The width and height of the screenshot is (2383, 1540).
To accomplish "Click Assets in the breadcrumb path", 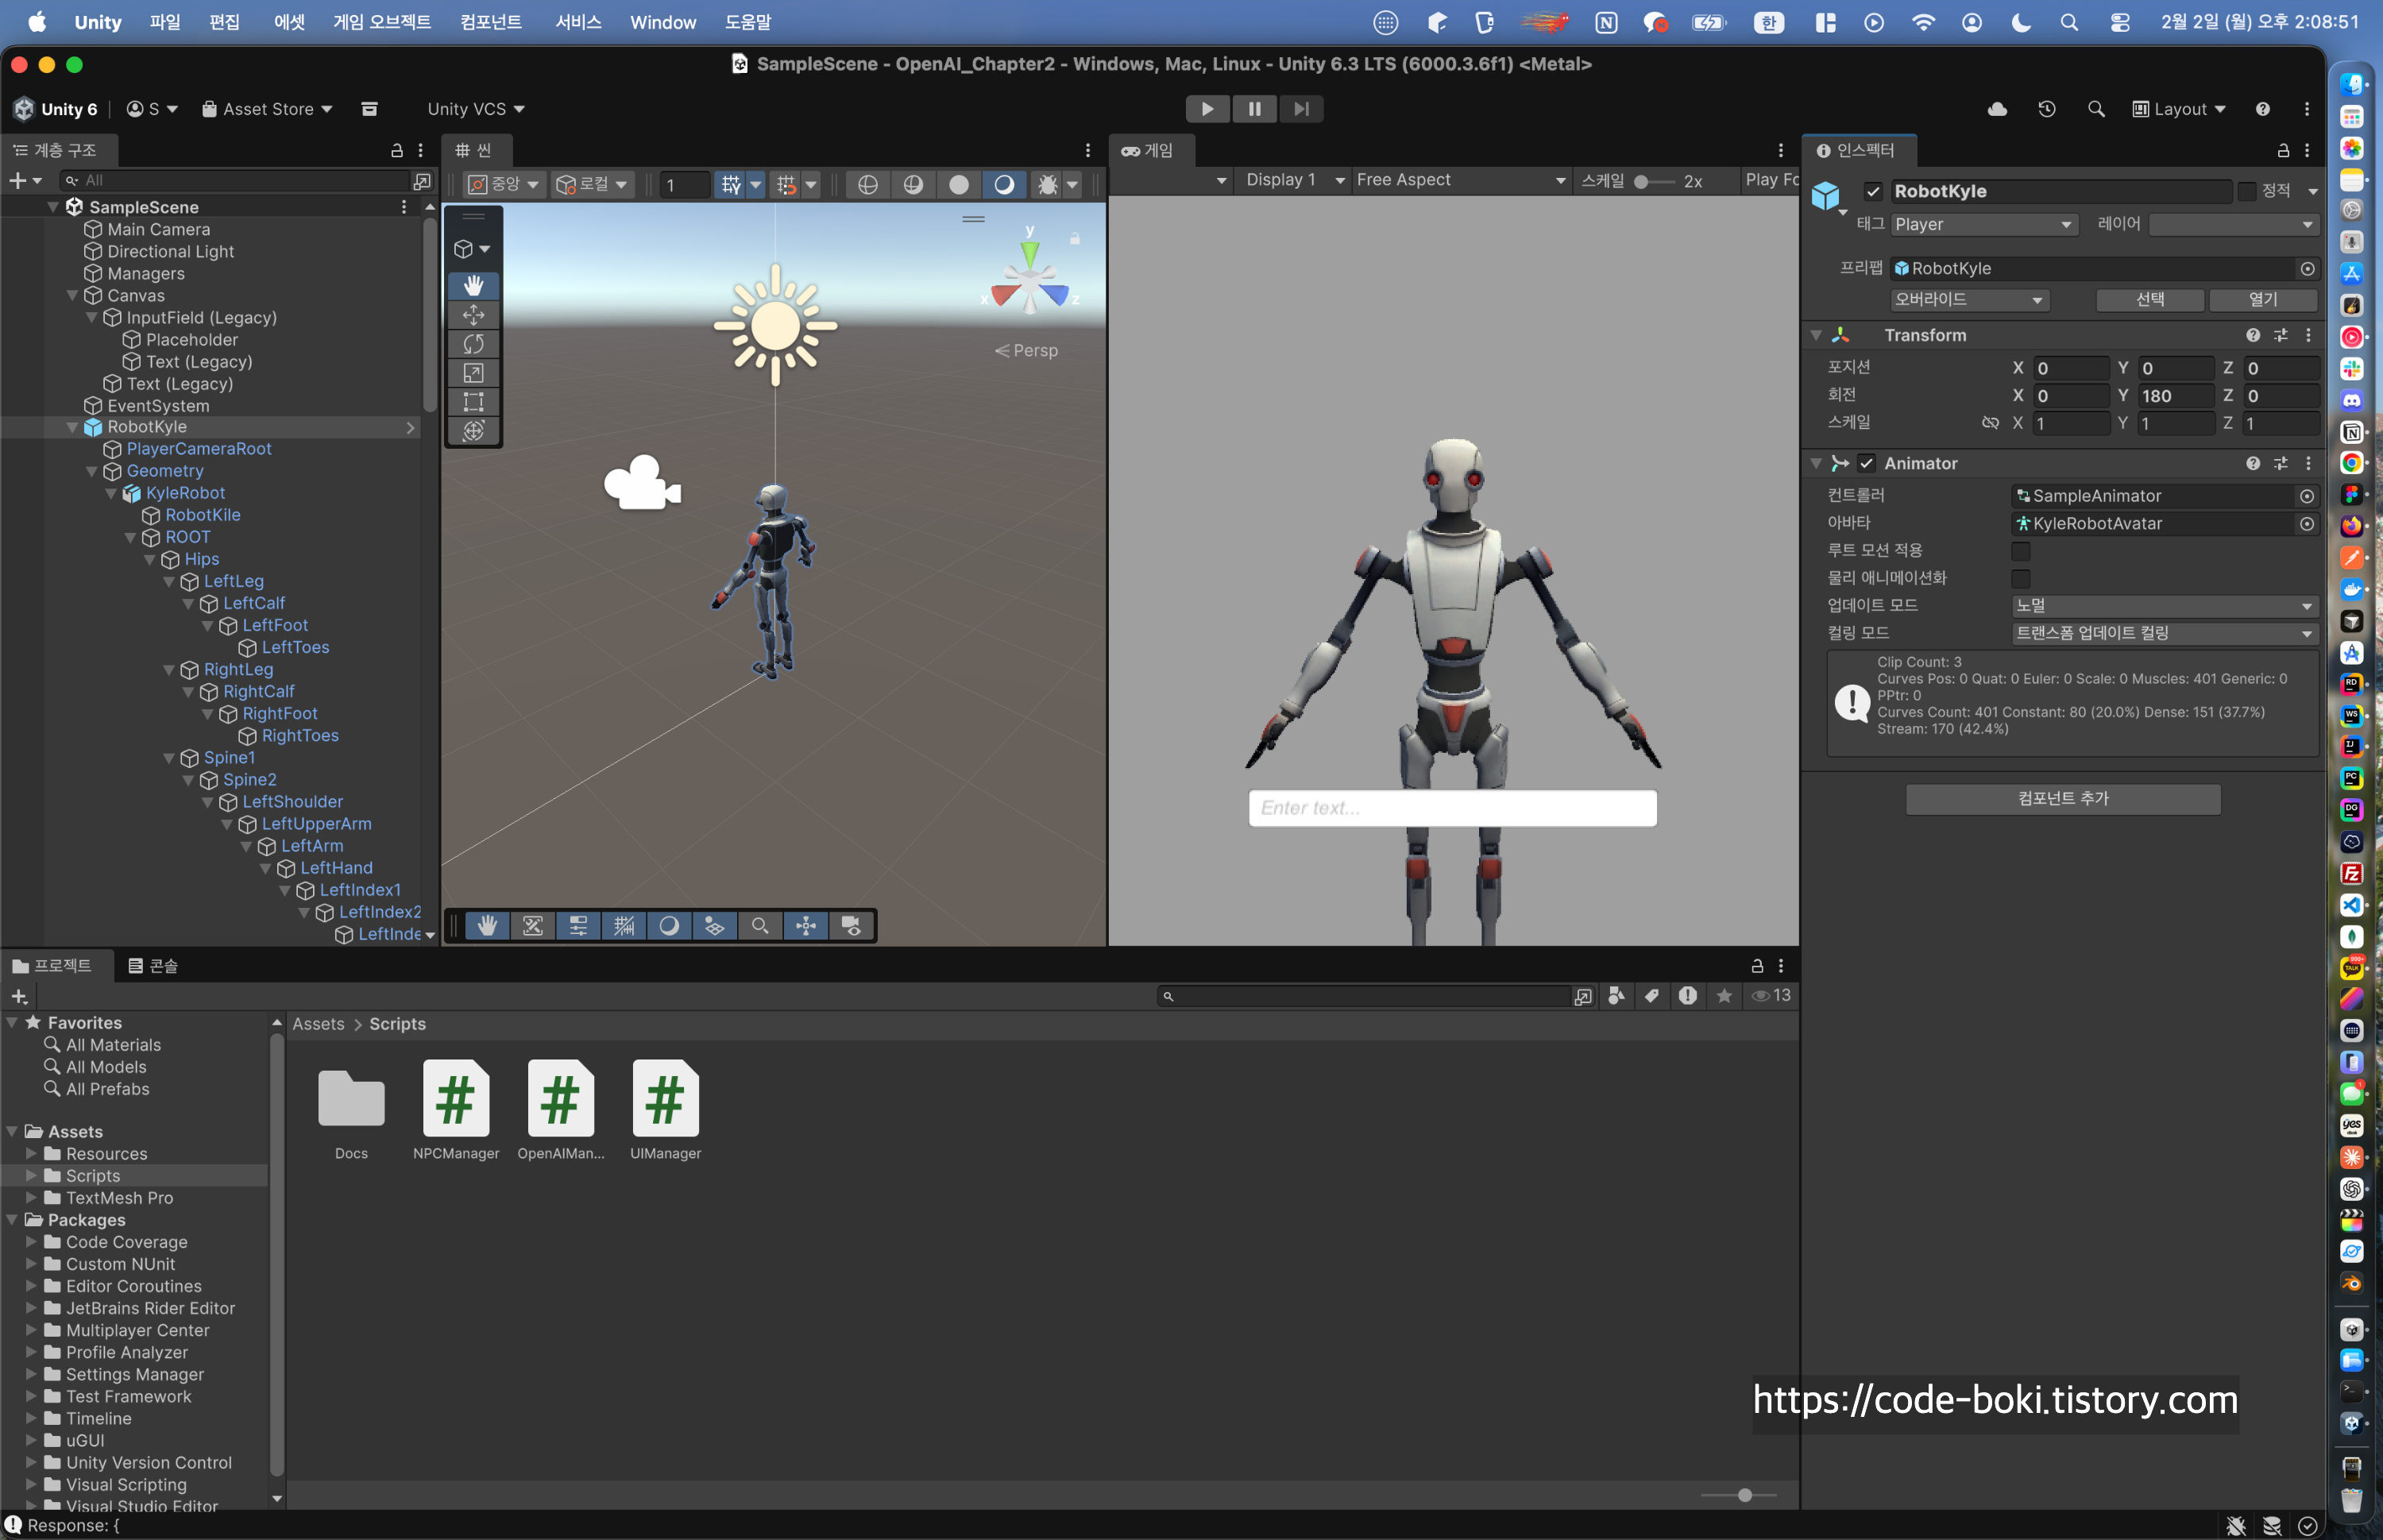I will pos(318,1024).
